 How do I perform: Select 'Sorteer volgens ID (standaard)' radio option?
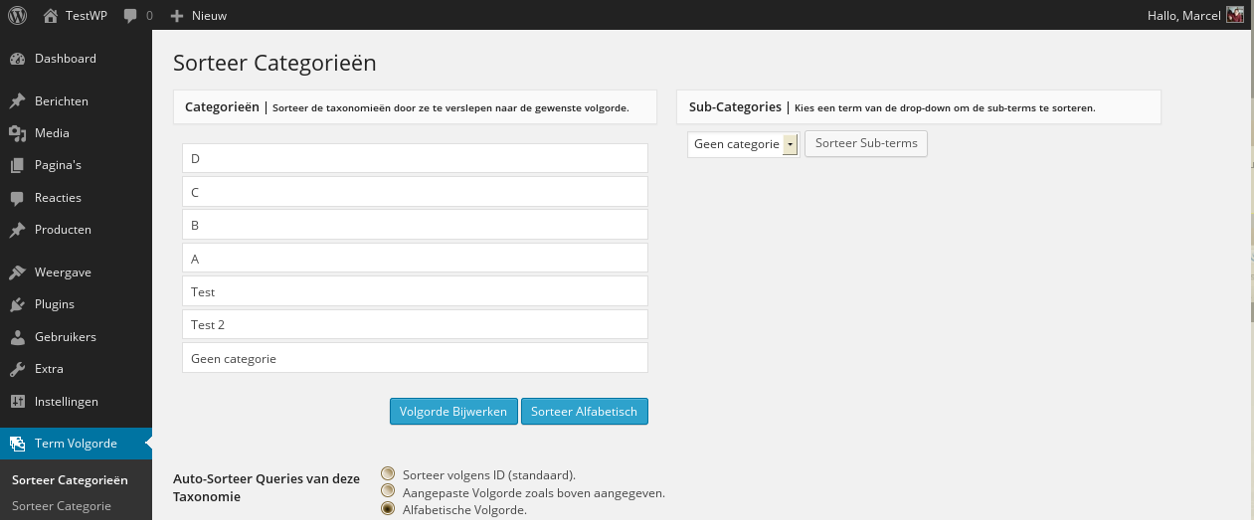pyautogui.click(x=388, y=474)
